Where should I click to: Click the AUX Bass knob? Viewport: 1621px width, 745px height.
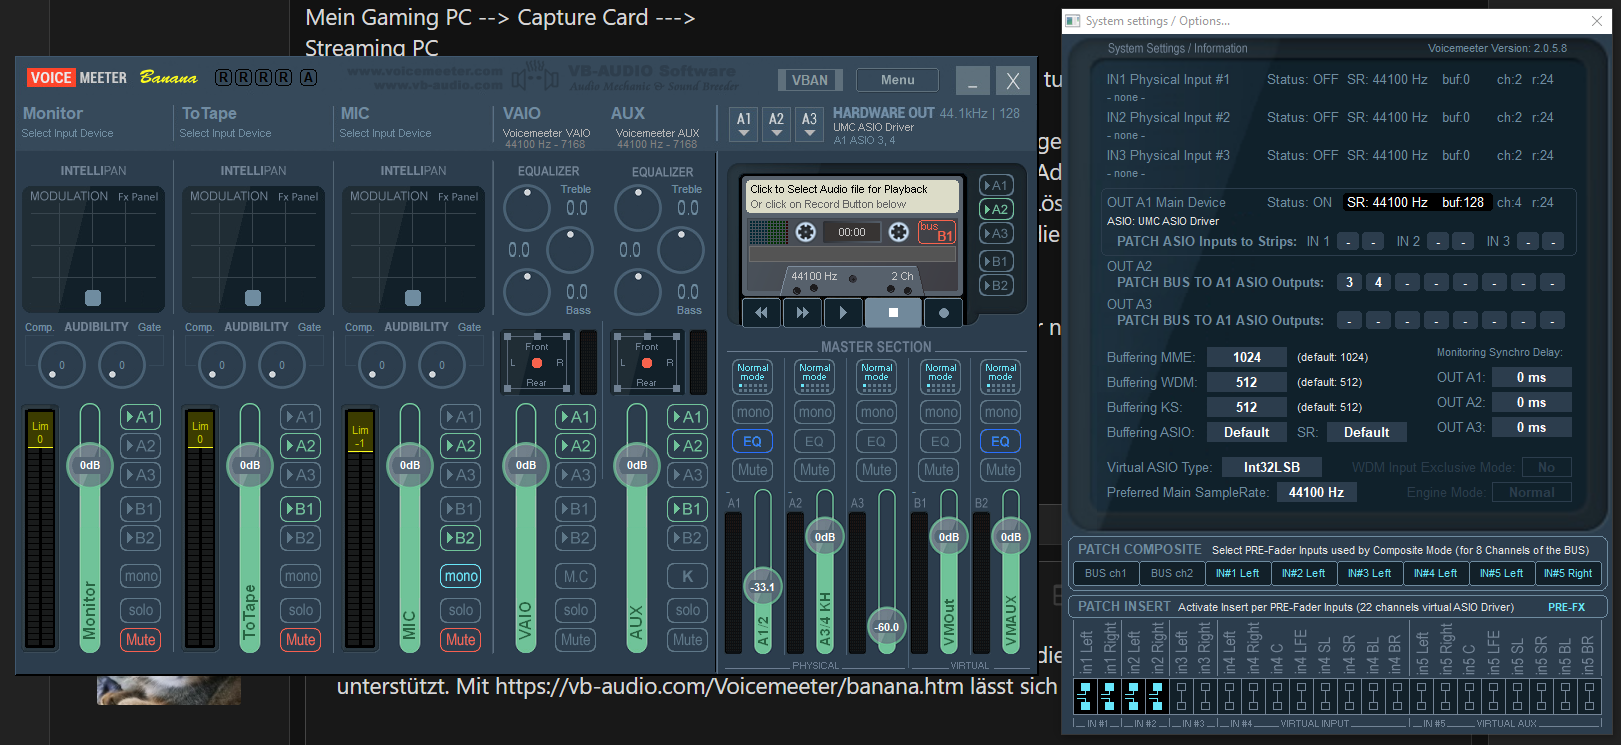click(x=637, y=292)
